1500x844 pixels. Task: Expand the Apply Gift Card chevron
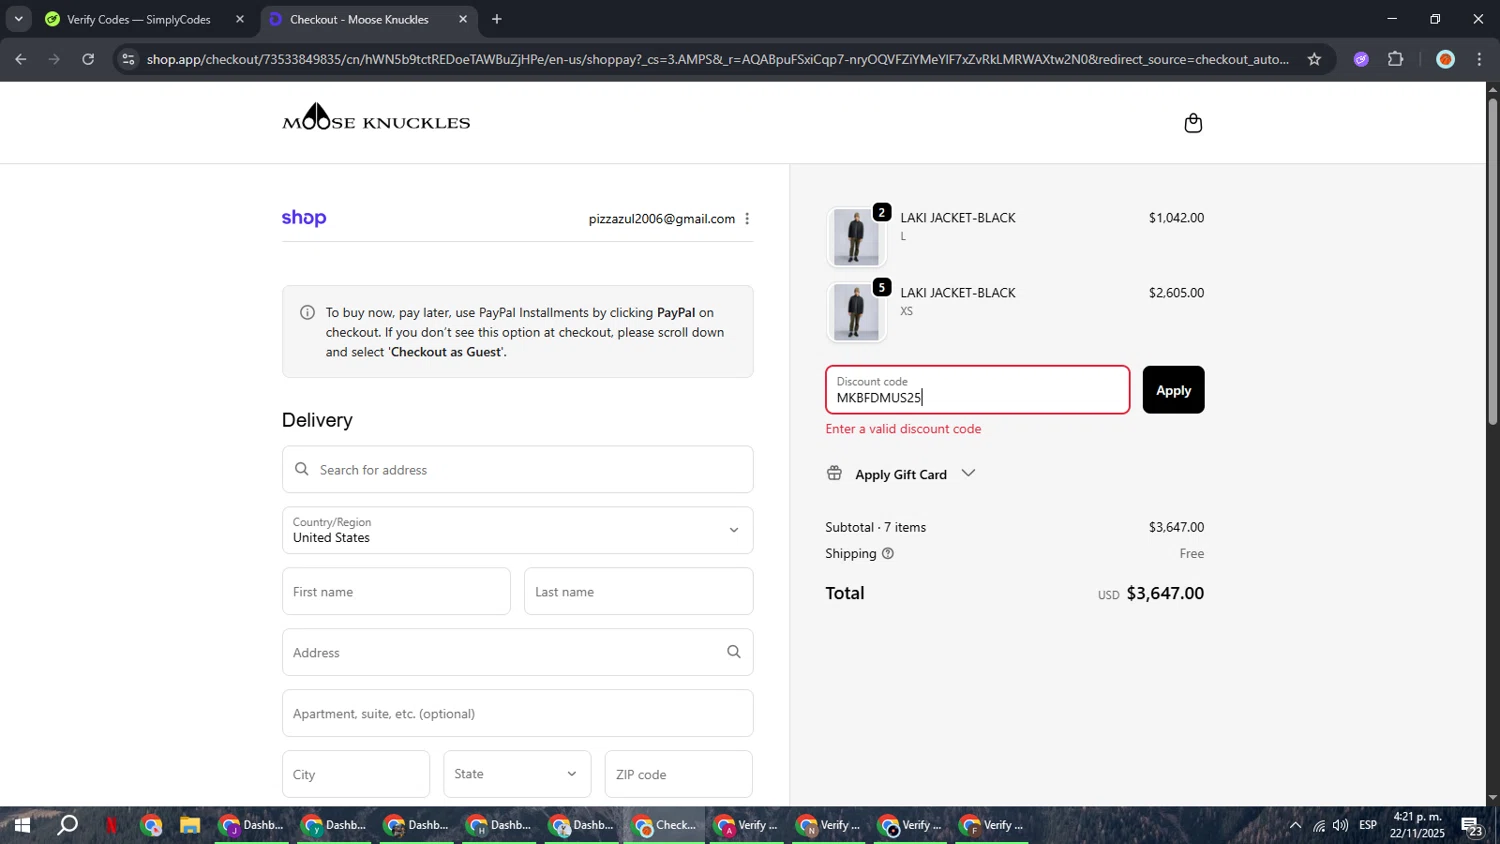tap(968, 473)
